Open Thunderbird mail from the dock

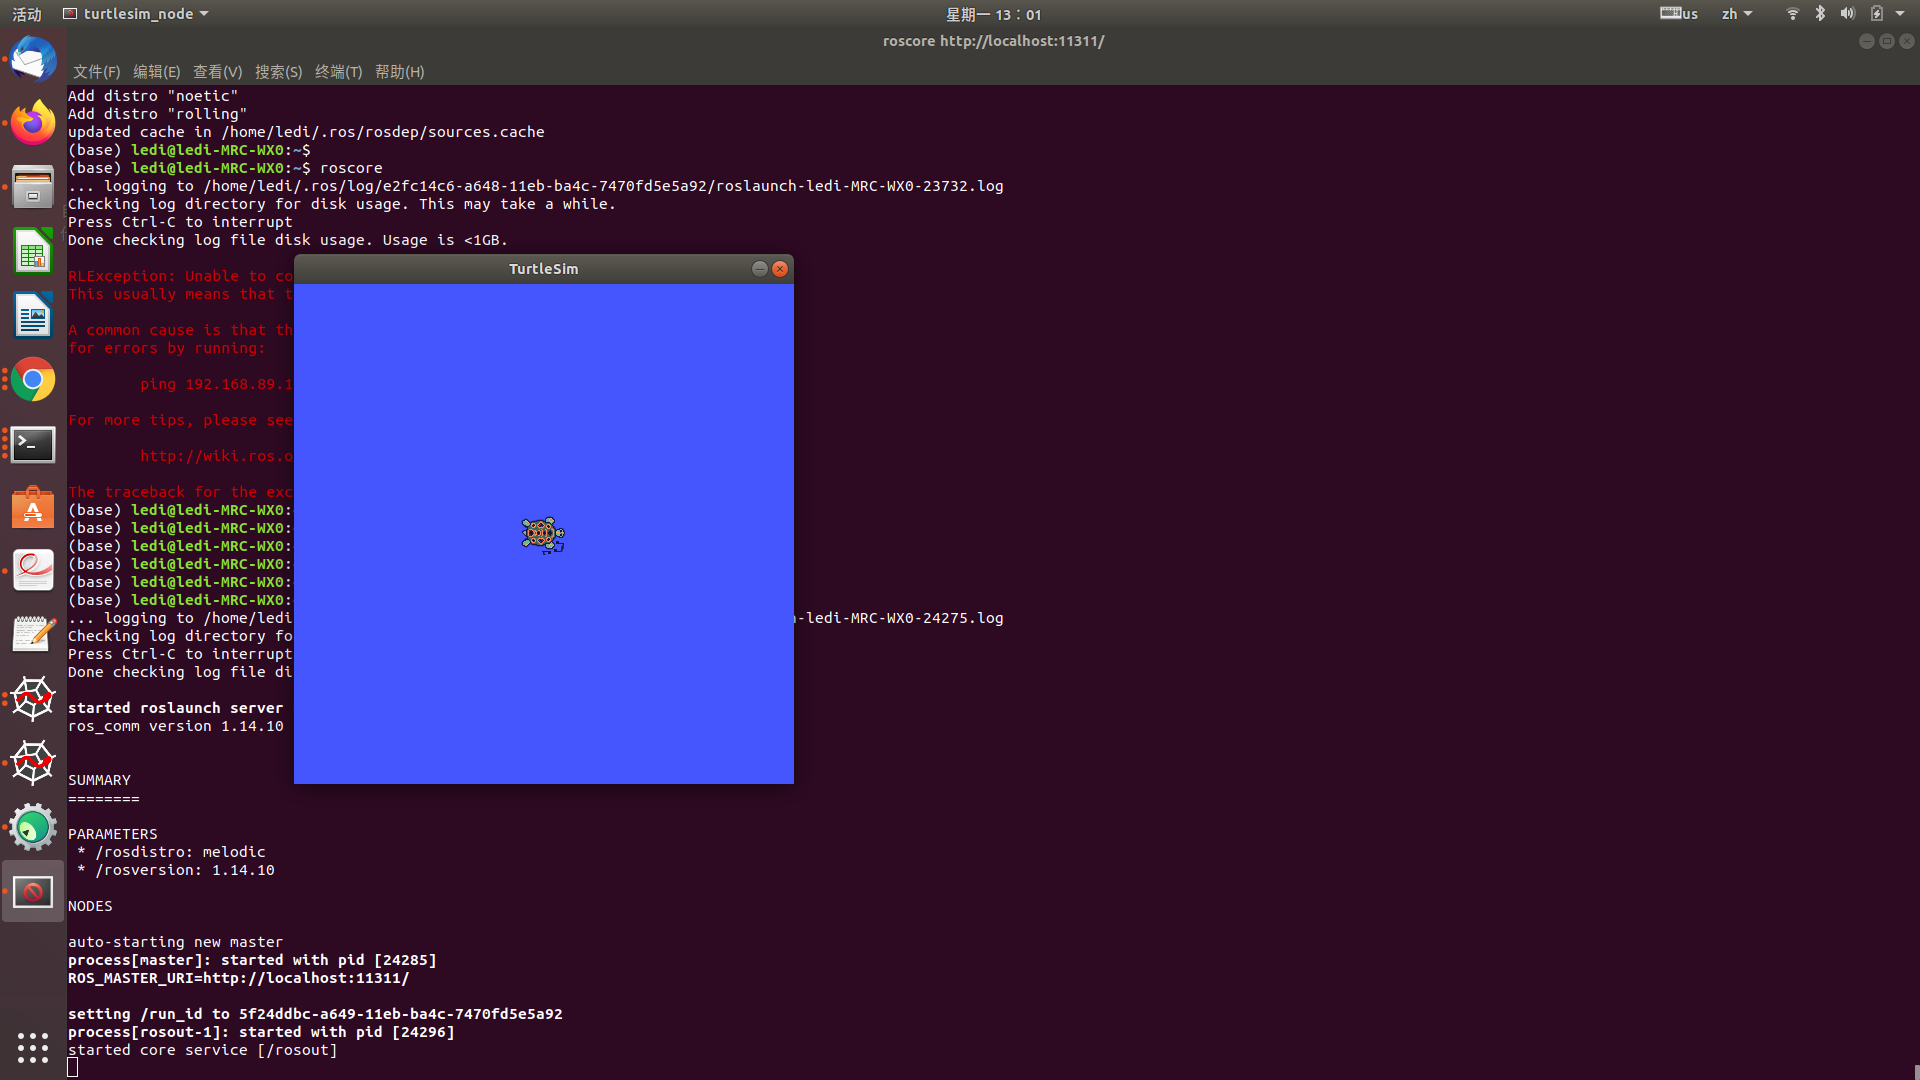[33, 60]
